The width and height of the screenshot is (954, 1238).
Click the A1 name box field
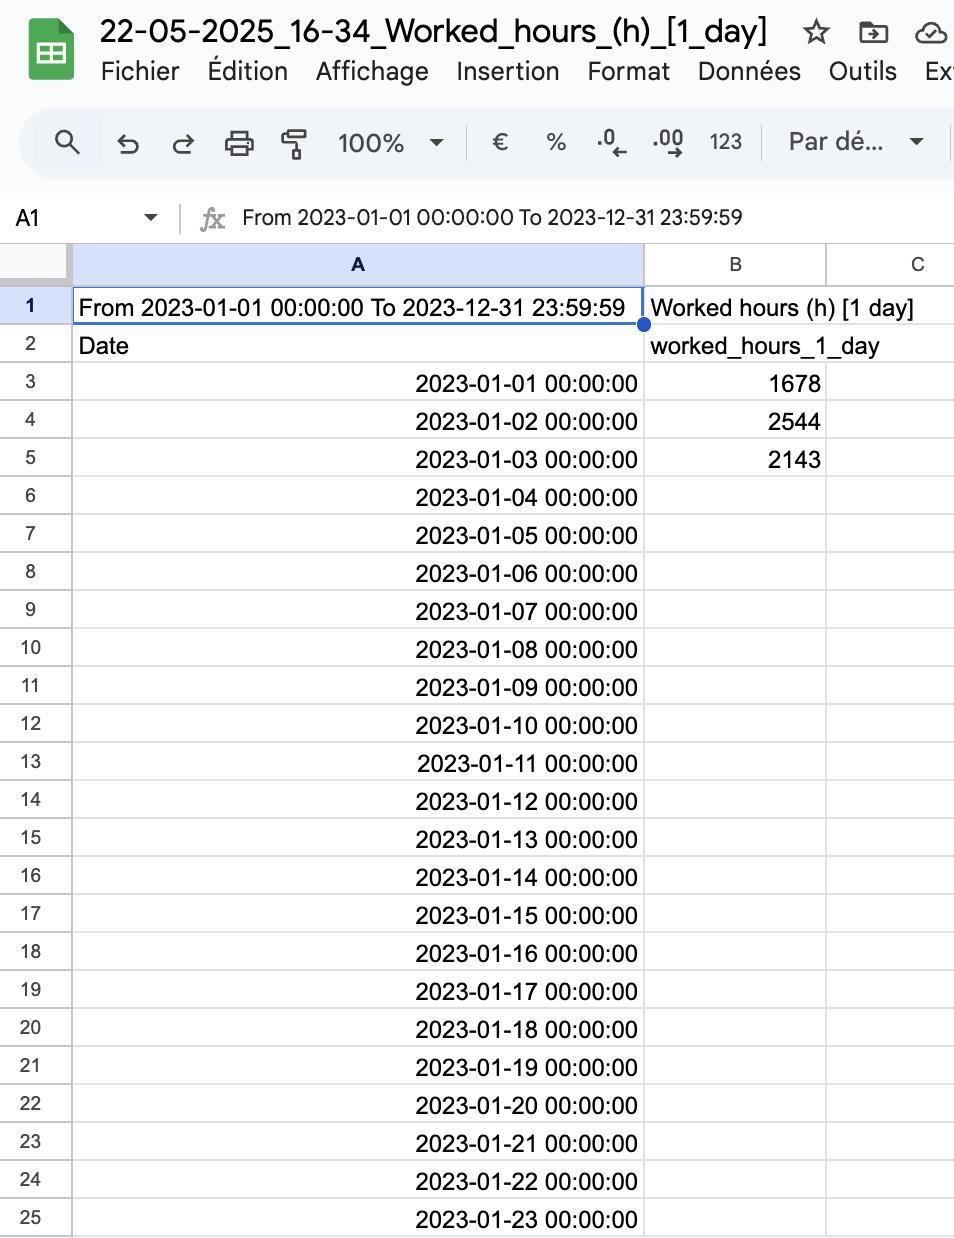[75, 217]
